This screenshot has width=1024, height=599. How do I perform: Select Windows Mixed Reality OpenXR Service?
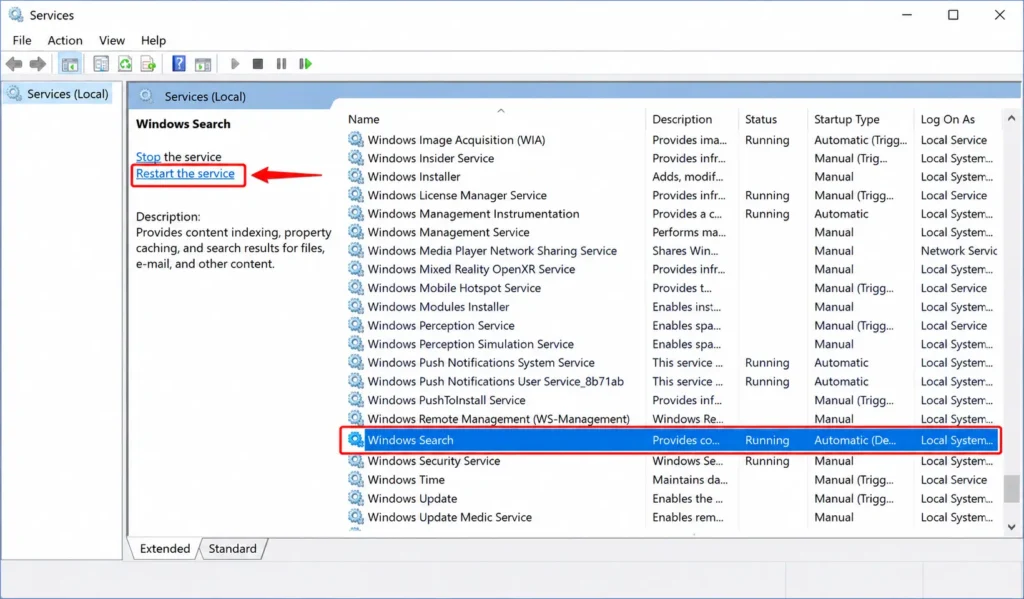pyautogui.click(x=471, y=269)
